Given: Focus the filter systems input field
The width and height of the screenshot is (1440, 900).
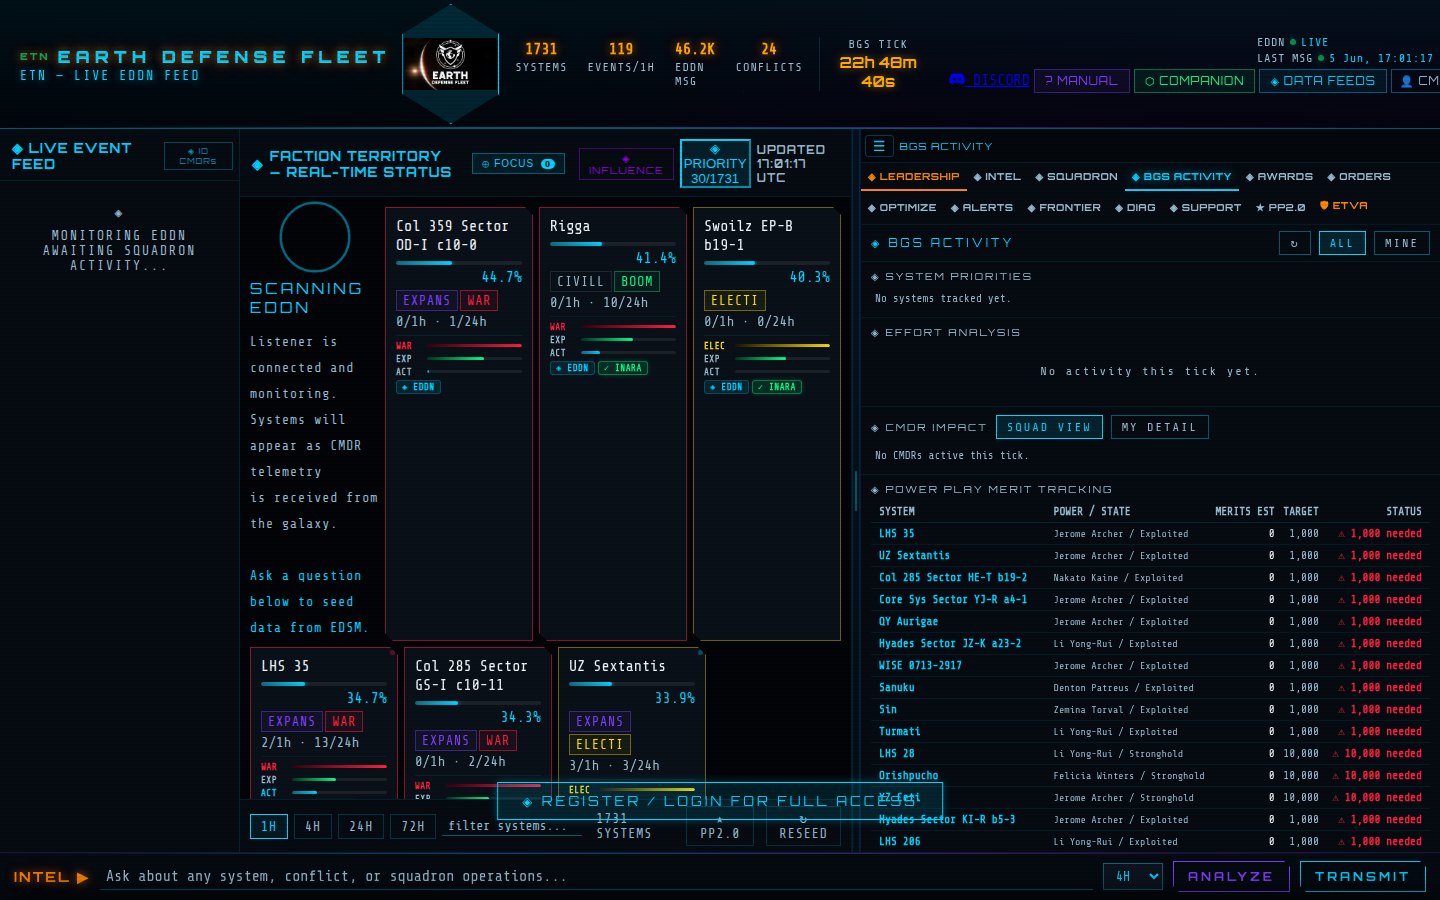Looking at the screenshot, I should (512, 826).
